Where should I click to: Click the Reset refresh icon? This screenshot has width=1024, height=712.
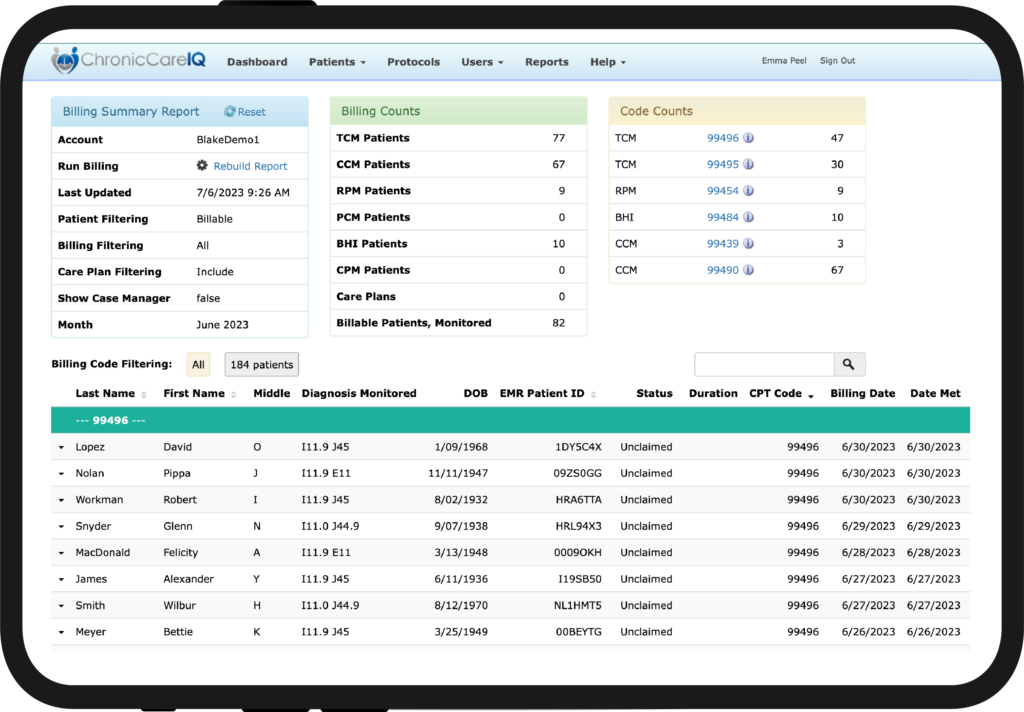(x=230, y=112)
